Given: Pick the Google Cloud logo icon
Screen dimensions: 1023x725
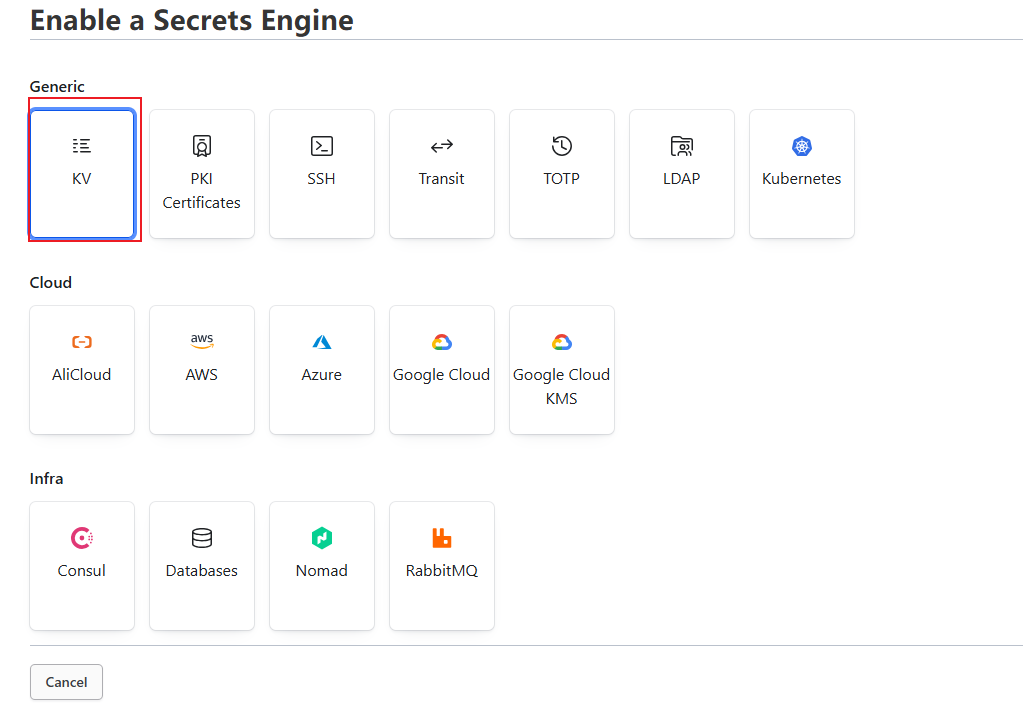Looking at the screenshot, I should [442, 342].
